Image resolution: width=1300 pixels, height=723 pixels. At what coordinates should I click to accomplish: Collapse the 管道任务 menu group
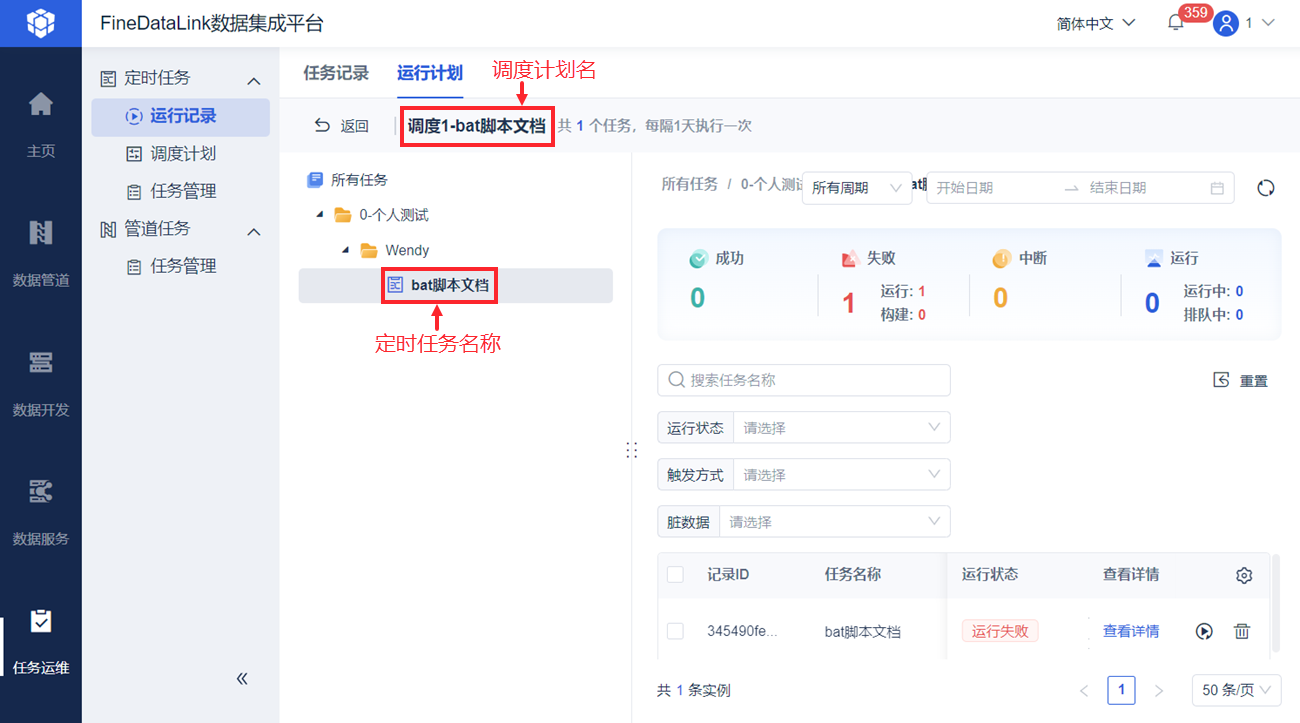click(x=254, y=231)
